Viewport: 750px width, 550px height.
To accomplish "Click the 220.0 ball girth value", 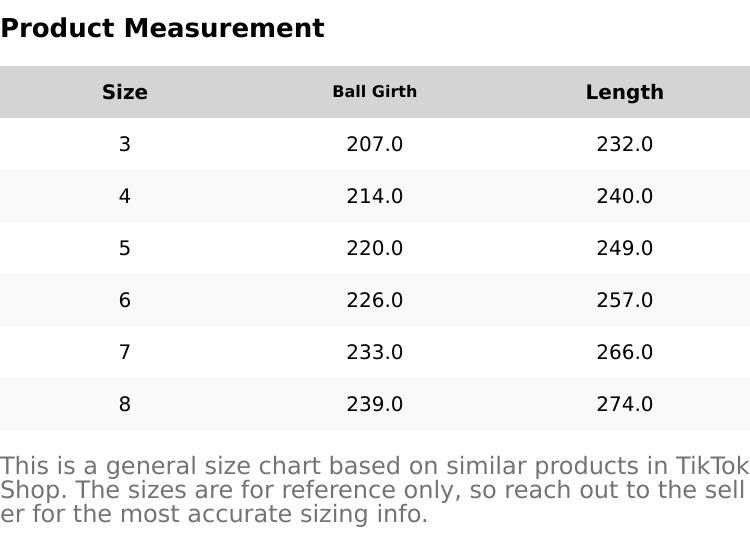I will [375, 248].
